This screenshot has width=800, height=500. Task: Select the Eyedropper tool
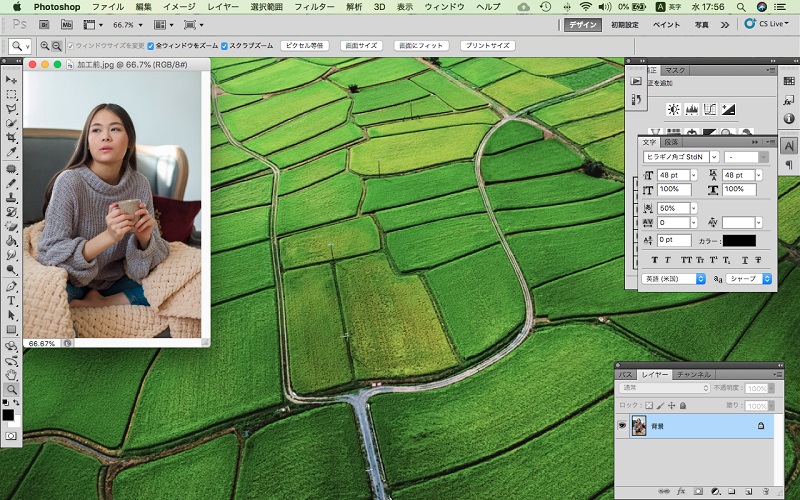pyautogui.click(x=11, y=152)
